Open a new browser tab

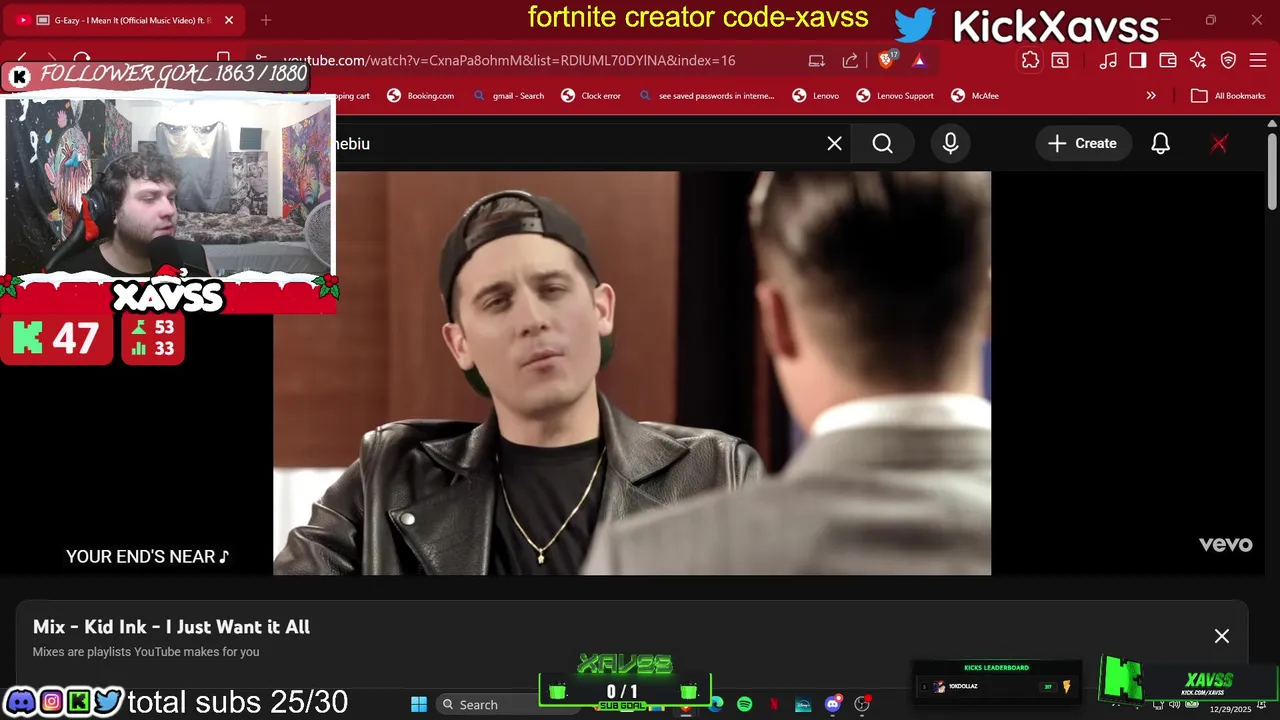click(x=266, y=20)
